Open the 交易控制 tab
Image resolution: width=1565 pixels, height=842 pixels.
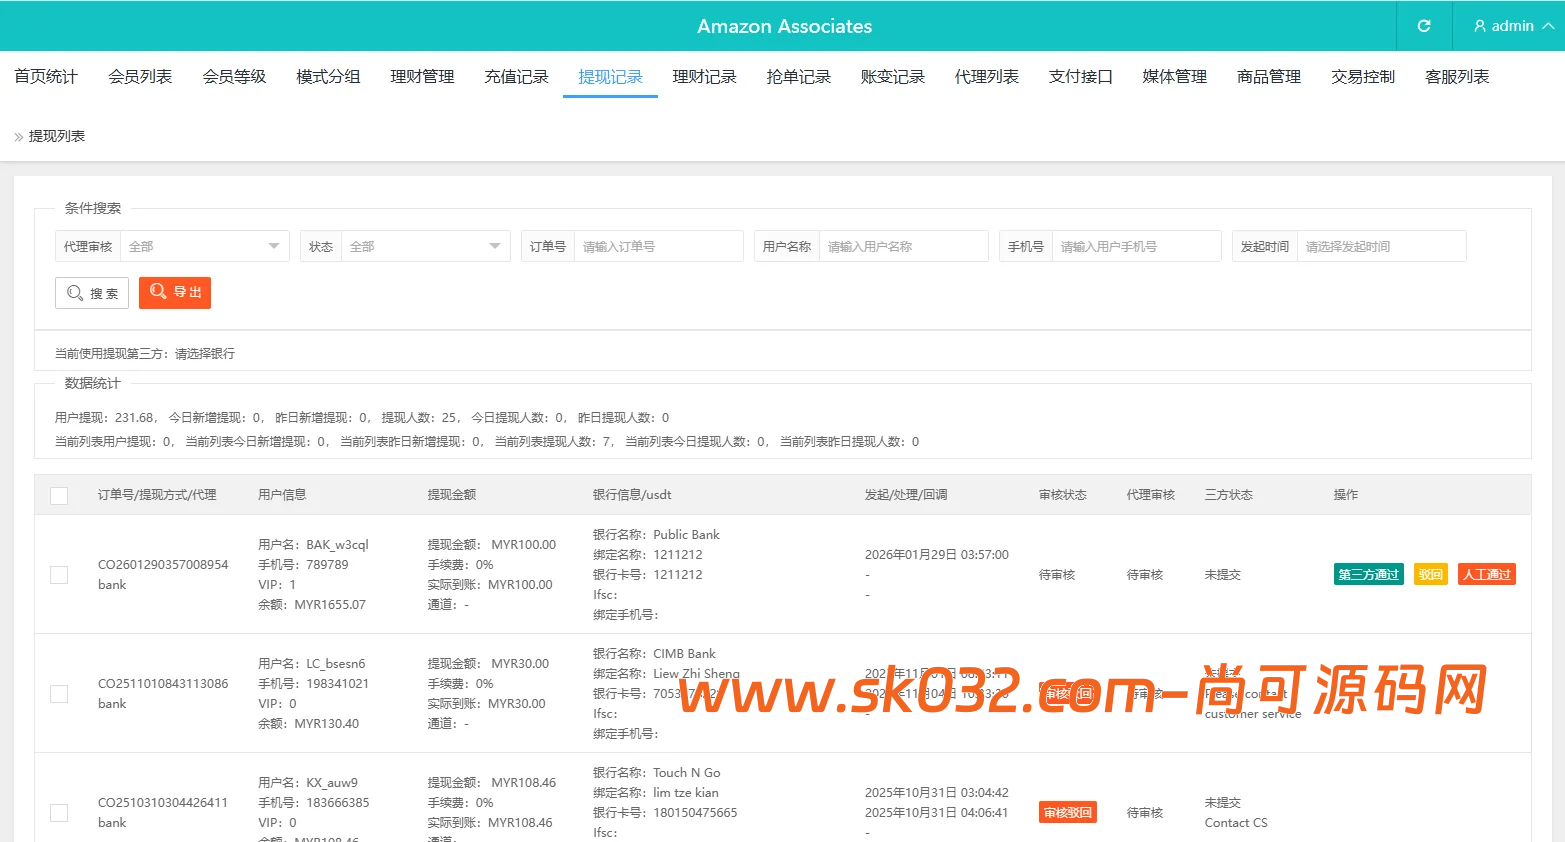coord(1362,76)
